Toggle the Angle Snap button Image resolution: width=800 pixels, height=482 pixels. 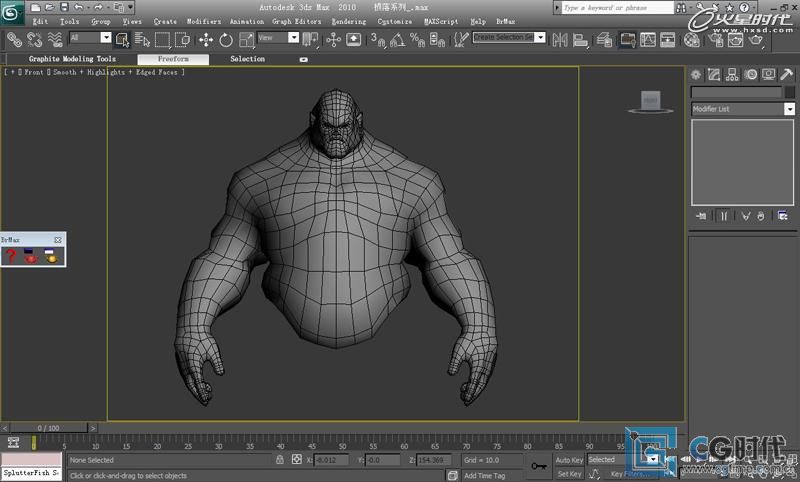(x=398, y=39)
